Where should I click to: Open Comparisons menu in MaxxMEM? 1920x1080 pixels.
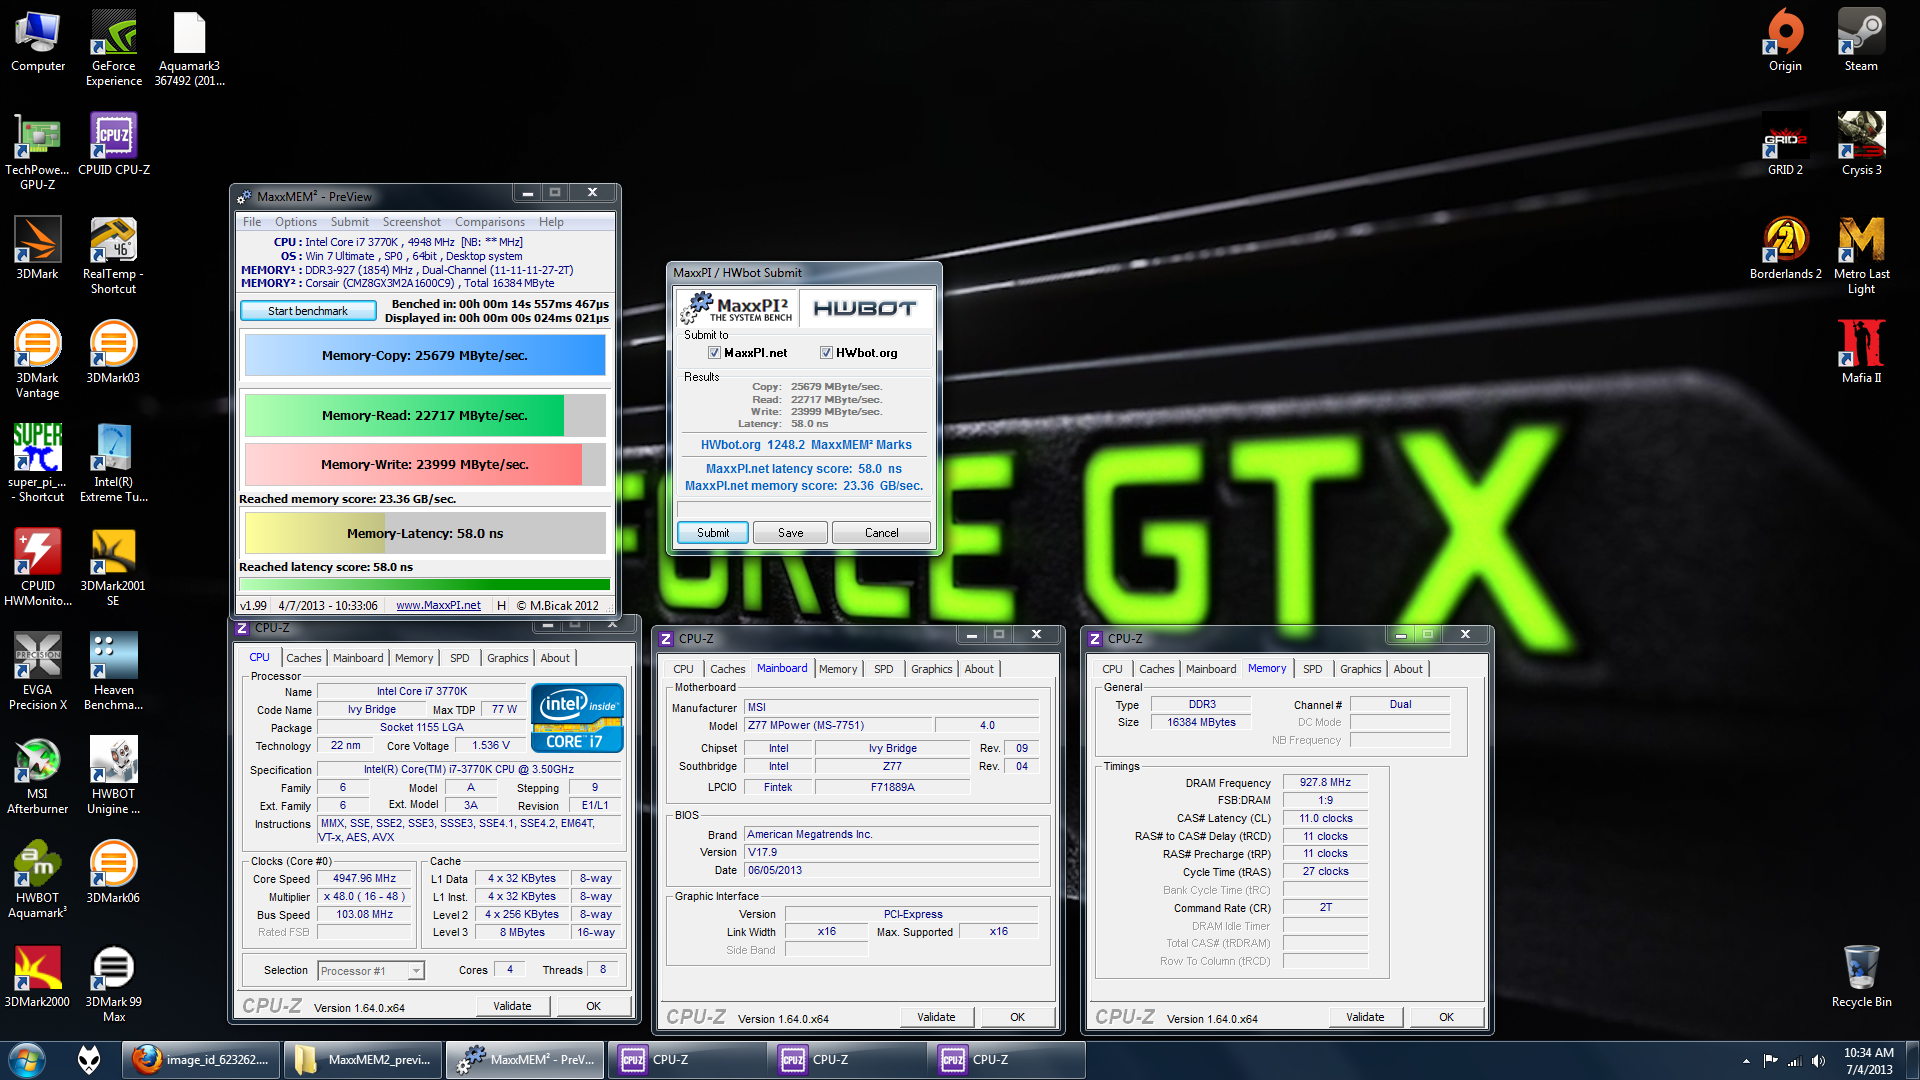(490, 222)
